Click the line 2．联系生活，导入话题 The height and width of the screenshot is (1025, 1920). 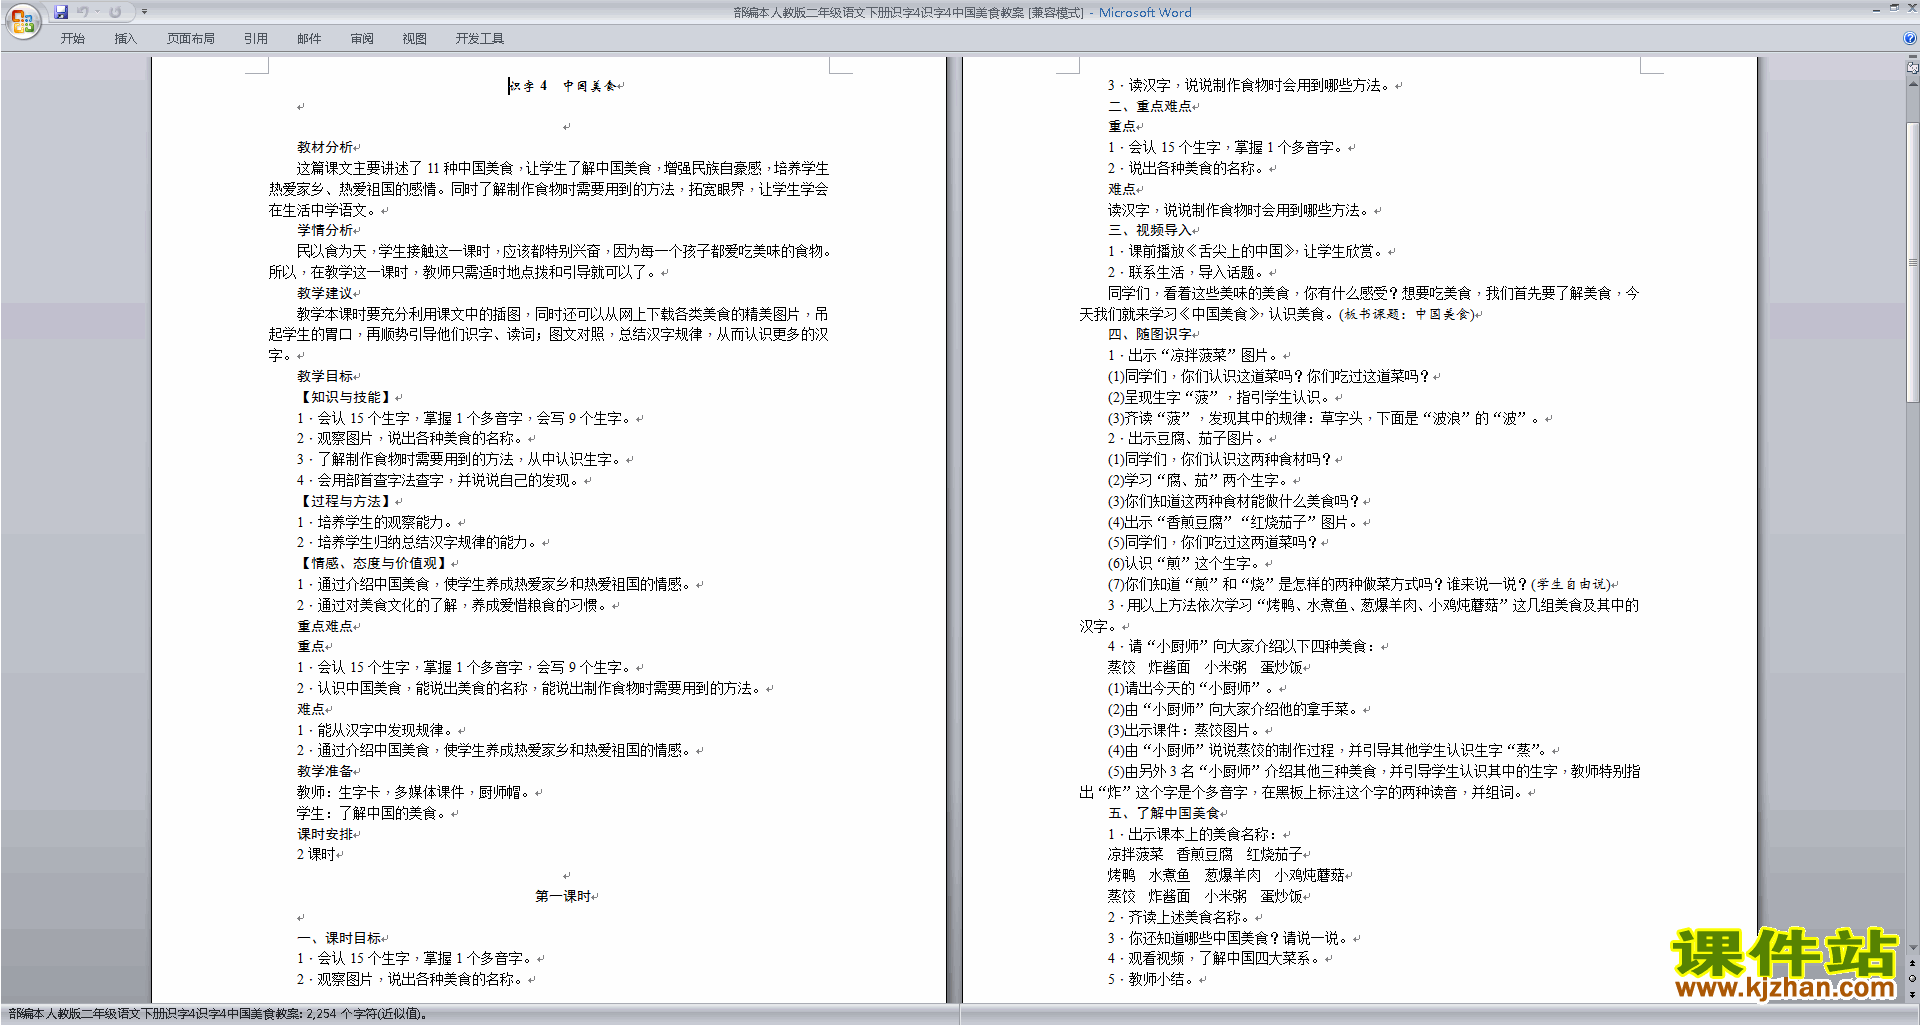click(x=1188, y=273)
